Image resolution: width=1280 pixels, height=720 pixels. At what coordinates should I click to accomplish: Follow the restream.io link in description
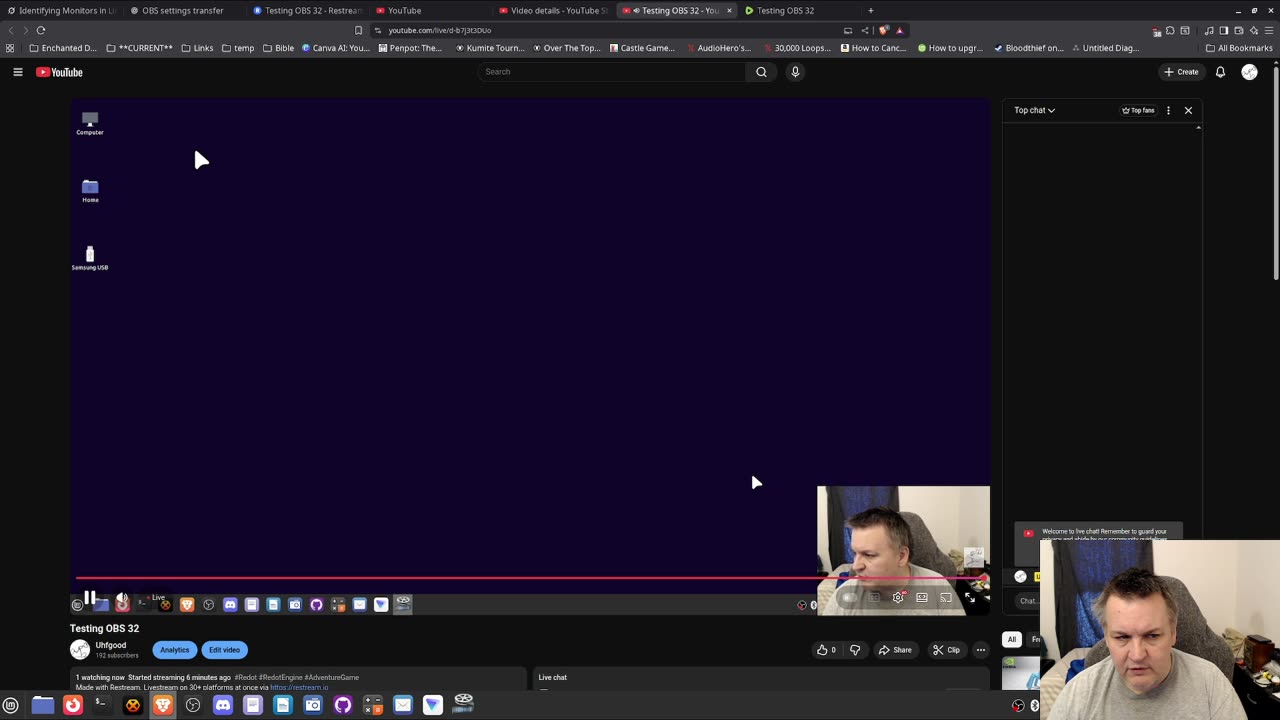click(299, 687)
